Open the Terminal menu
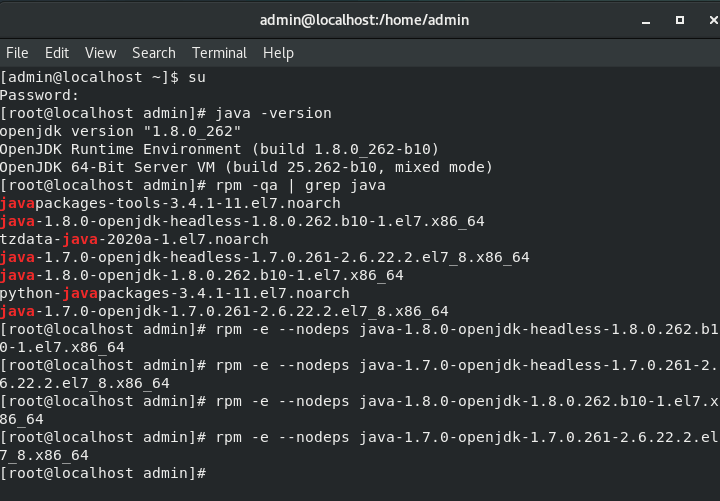 [x=219, y=53]
